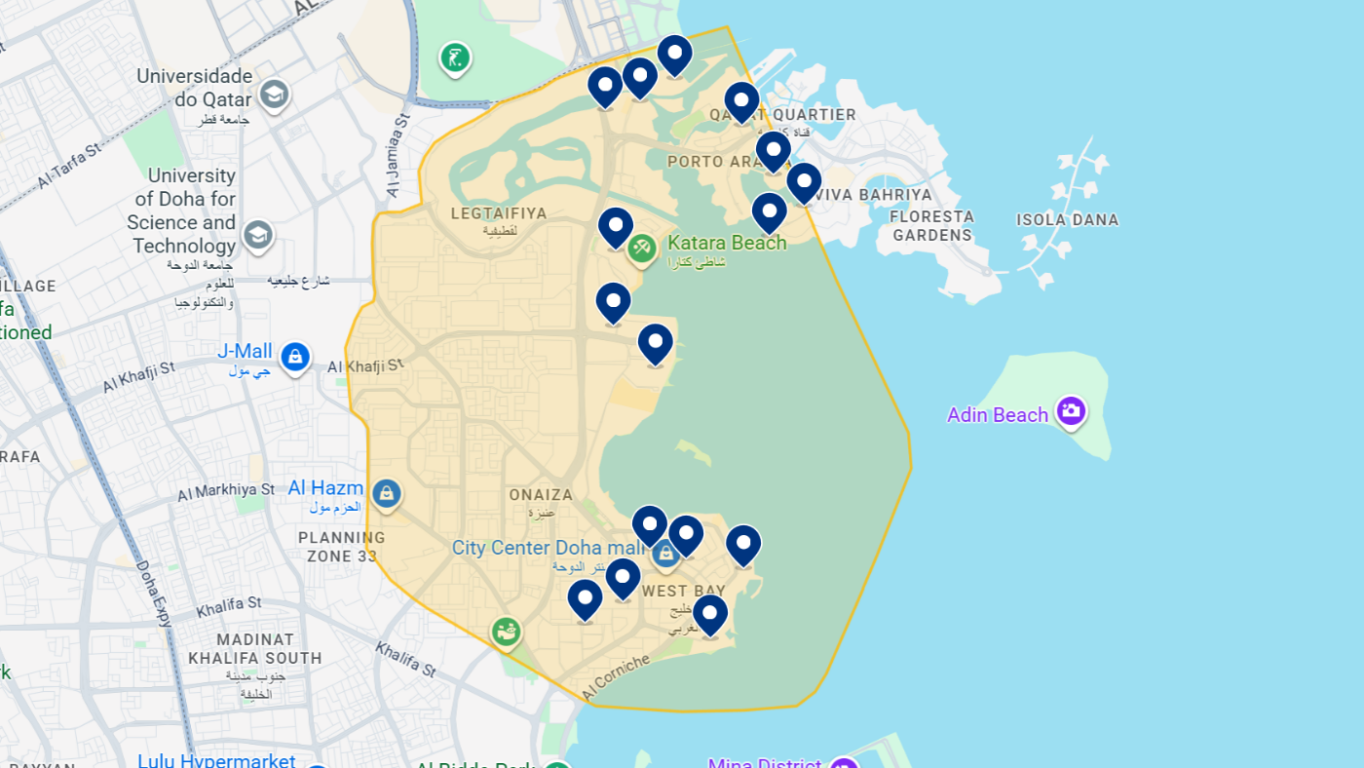Select the Al Hazm mall icon

point(388,494)
